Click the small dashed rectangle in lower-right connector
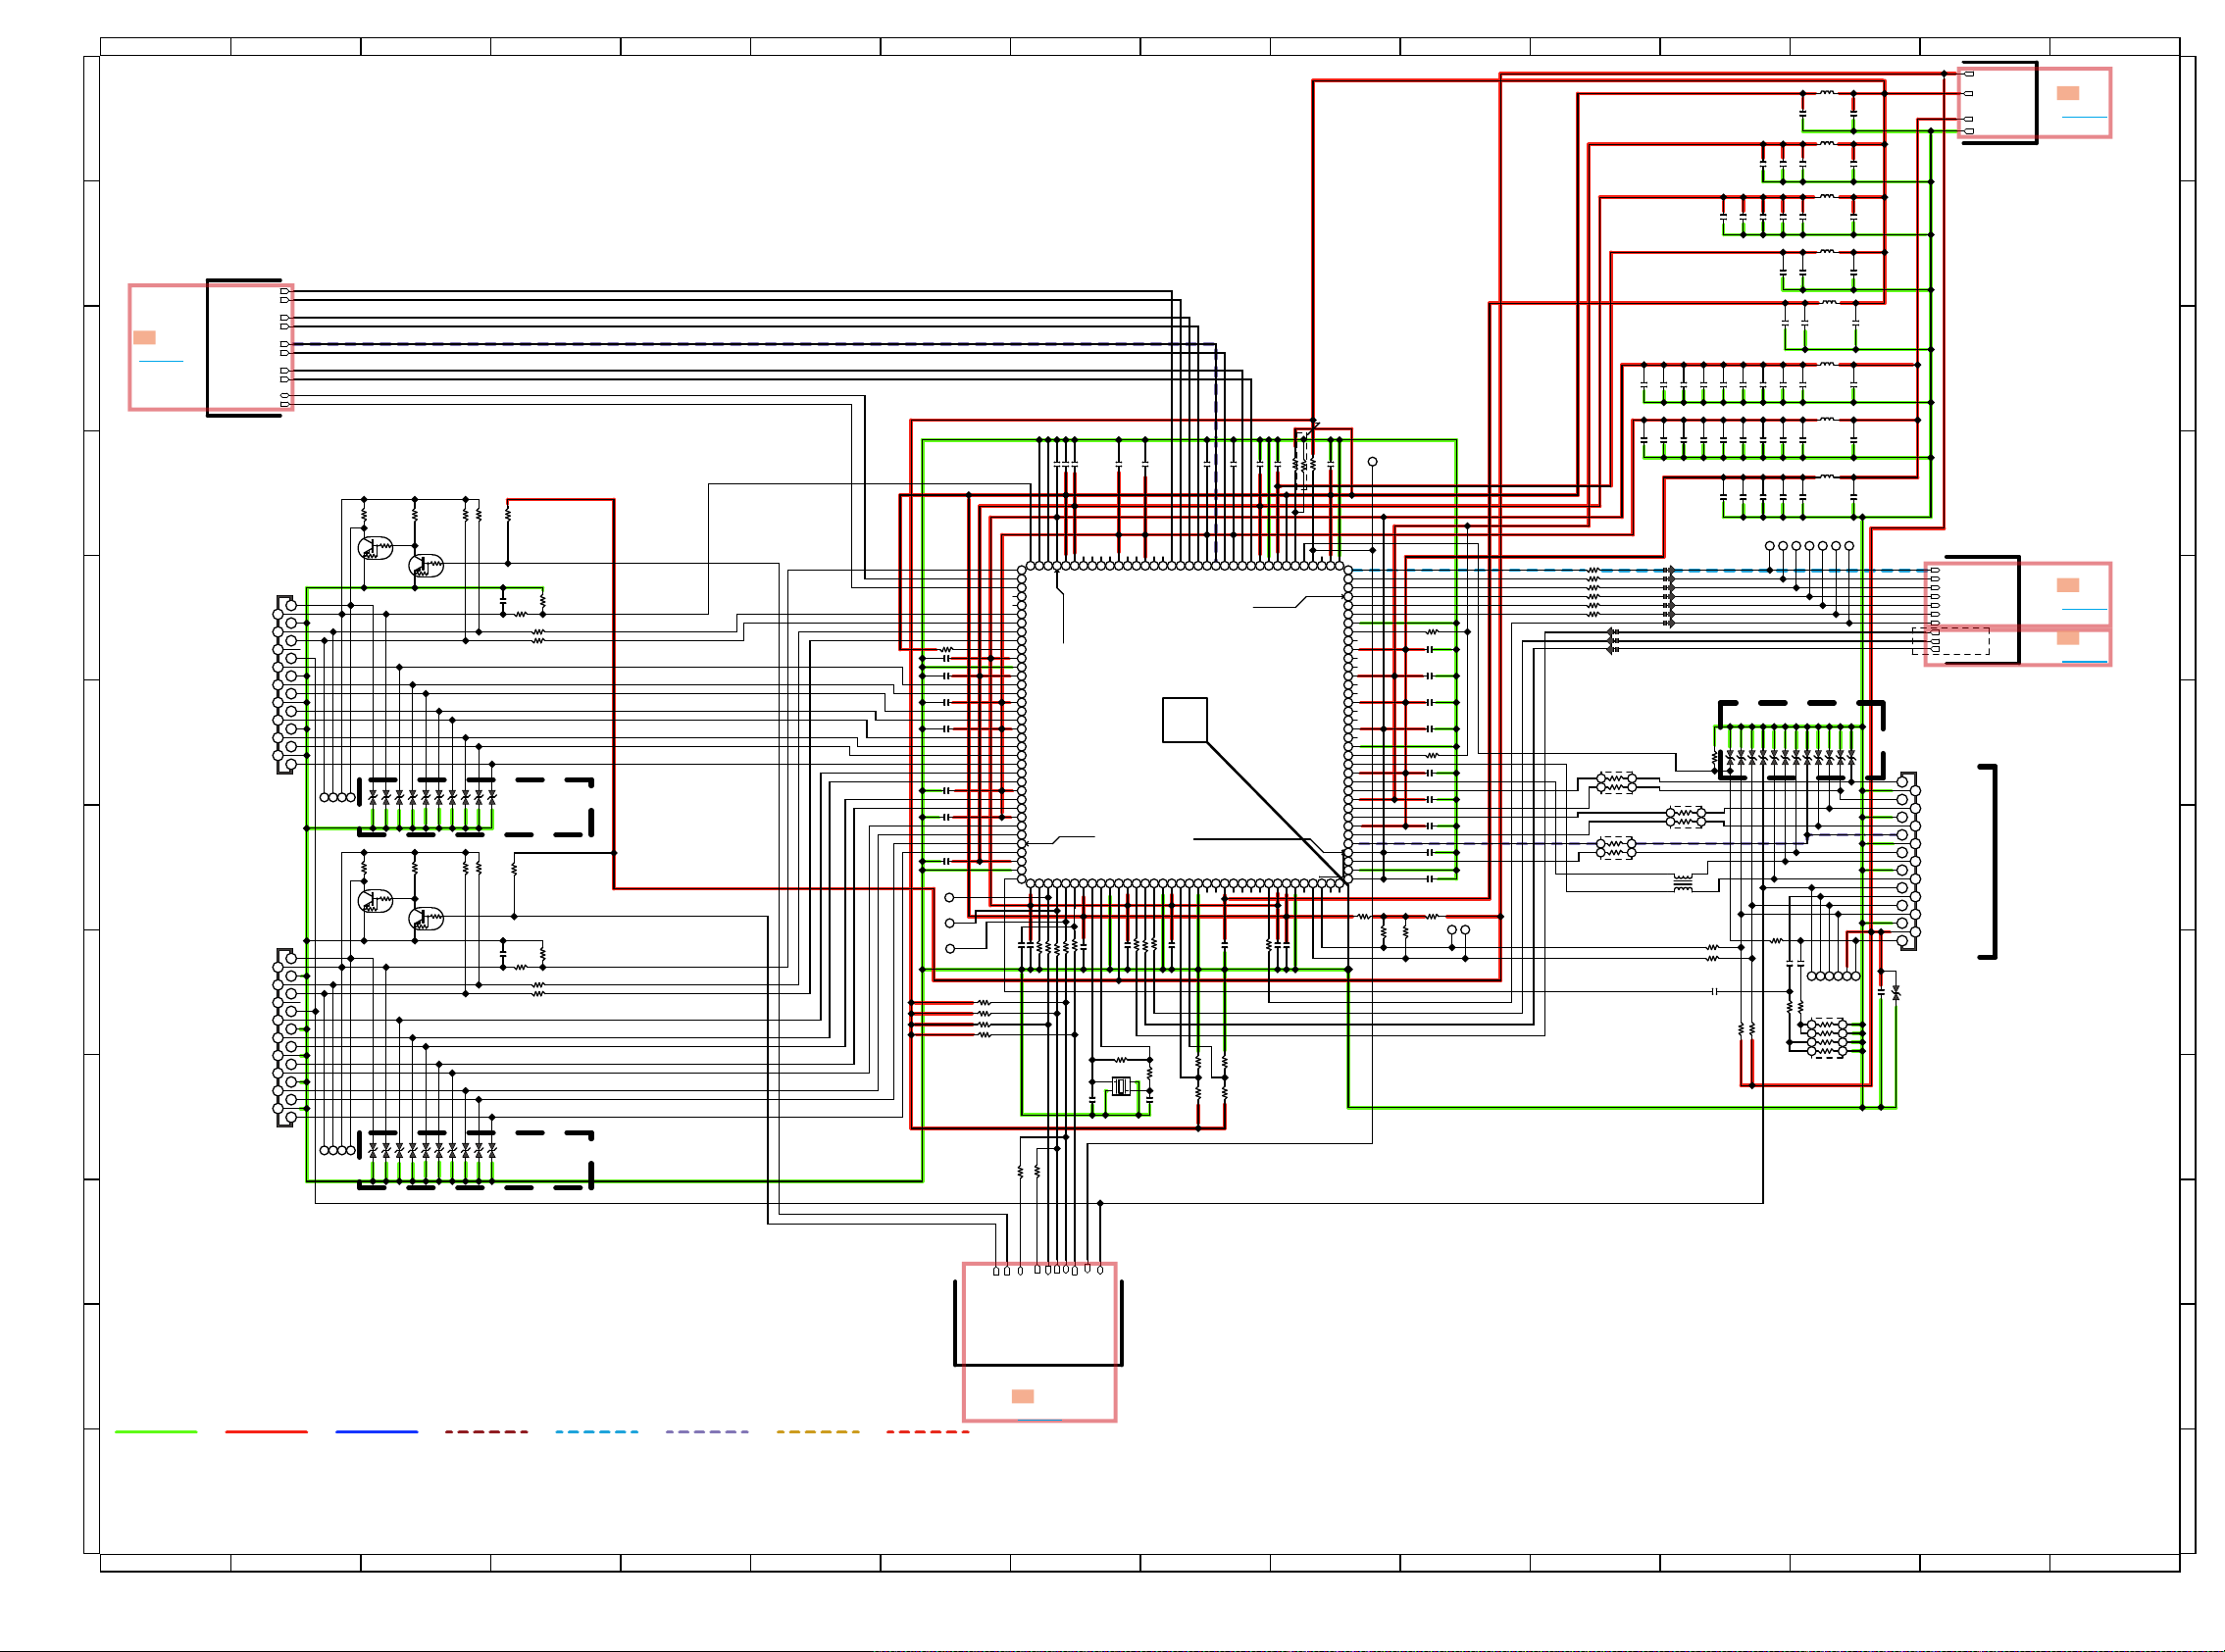The width and height of the screenshot is (2225, 1652). pos(1950,641)
